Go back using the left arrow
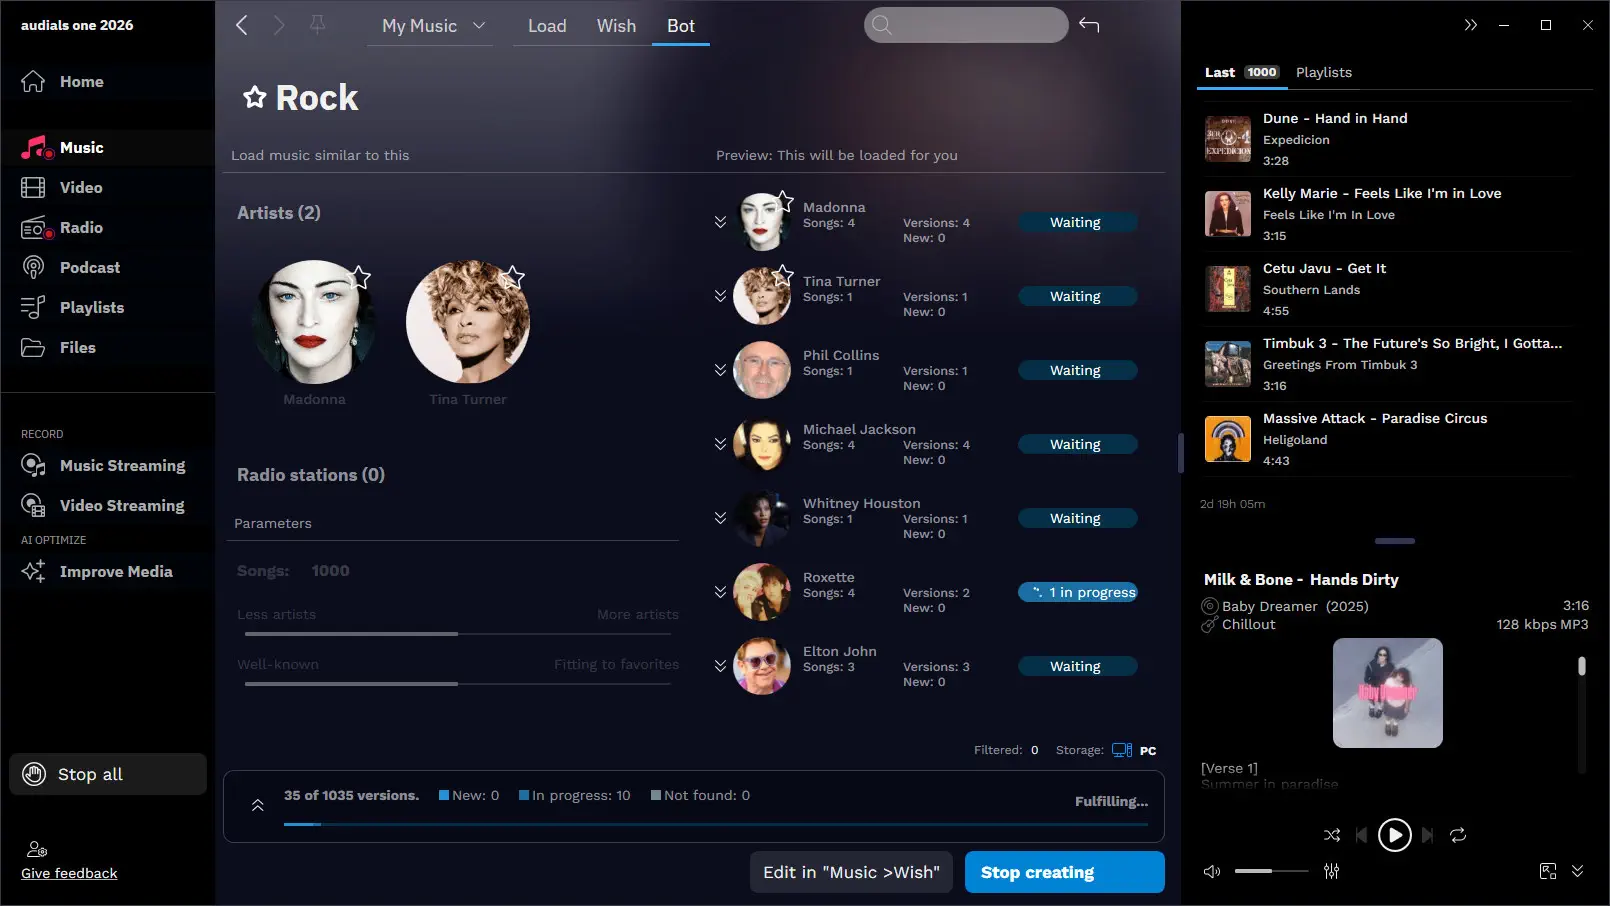 point(241,25)
